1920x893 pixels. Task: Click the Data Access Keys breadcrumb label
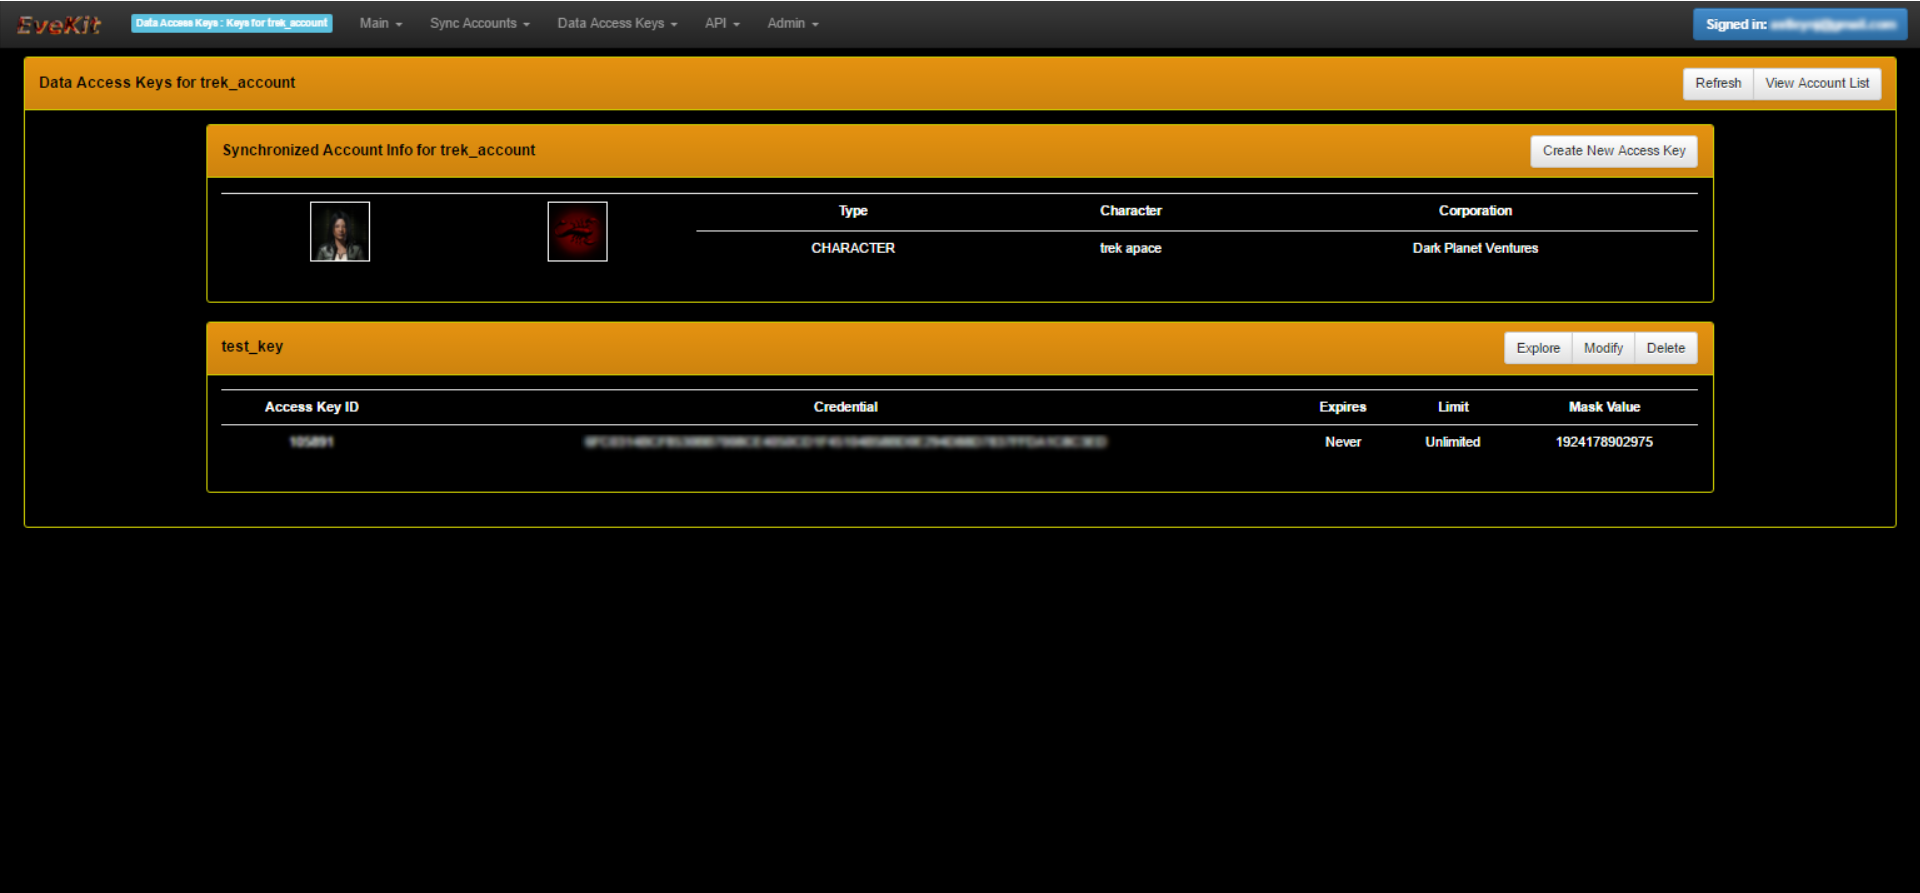point(231,23)
